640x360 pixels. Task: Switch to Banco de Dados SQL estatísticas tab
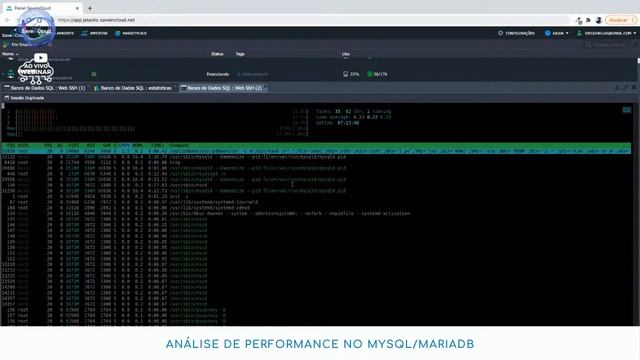[x=133, y=88]
